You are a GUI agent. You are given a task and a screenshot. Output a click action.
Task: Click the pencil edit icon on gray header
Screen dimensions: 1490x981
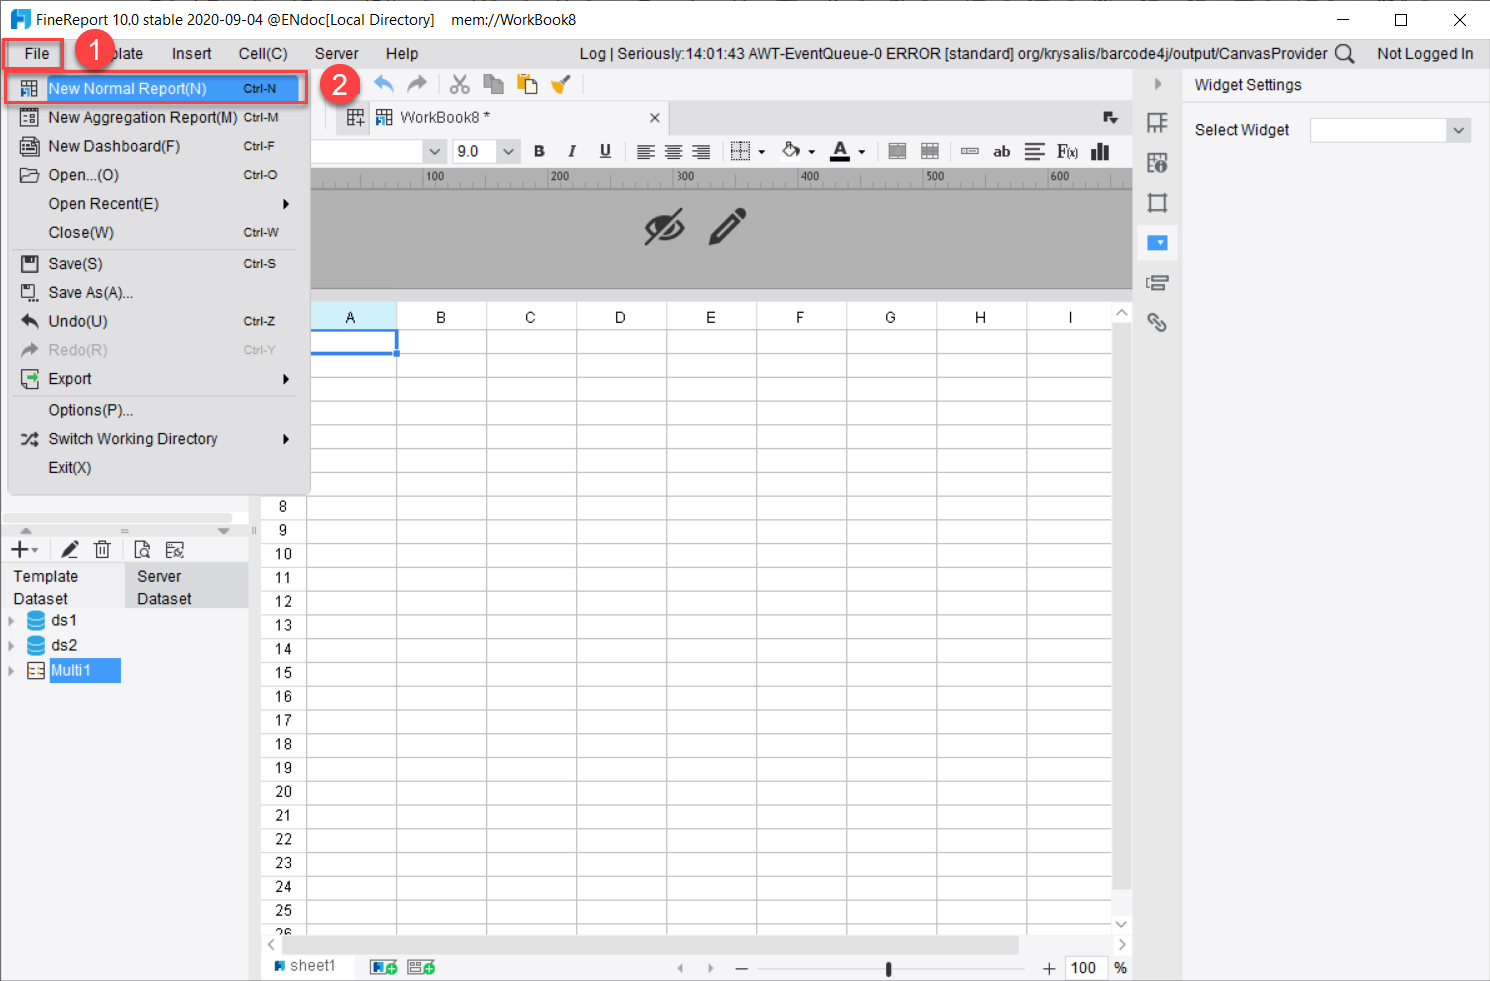tap(727, 227)
